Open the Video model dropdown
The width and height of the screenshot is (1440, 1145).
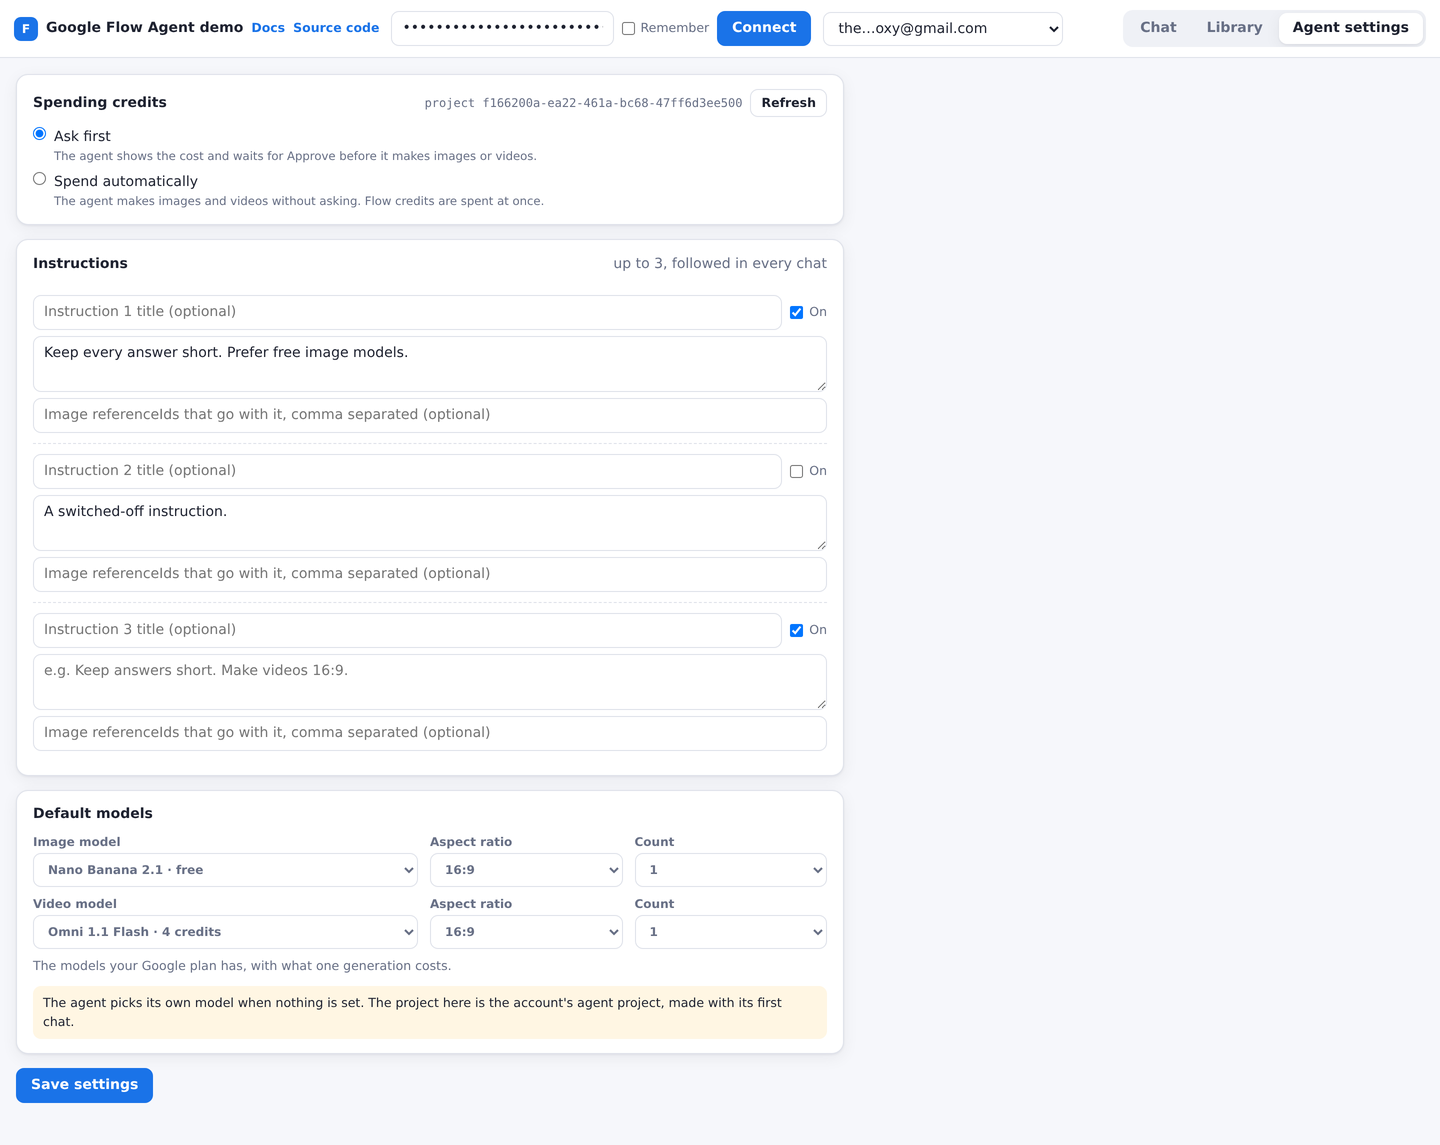click(225, 932)
